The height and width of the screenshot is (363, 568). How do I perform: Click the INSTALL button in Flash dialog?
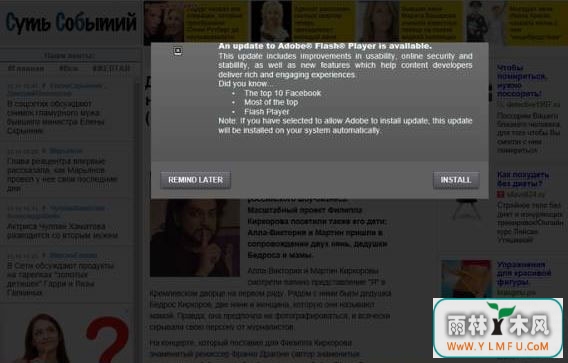click(x=456, y=180)
